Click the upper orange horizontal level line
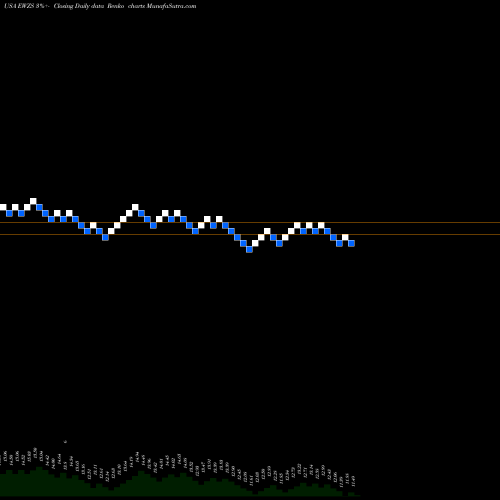Viewport: 500px width, 500px height. 250,222
